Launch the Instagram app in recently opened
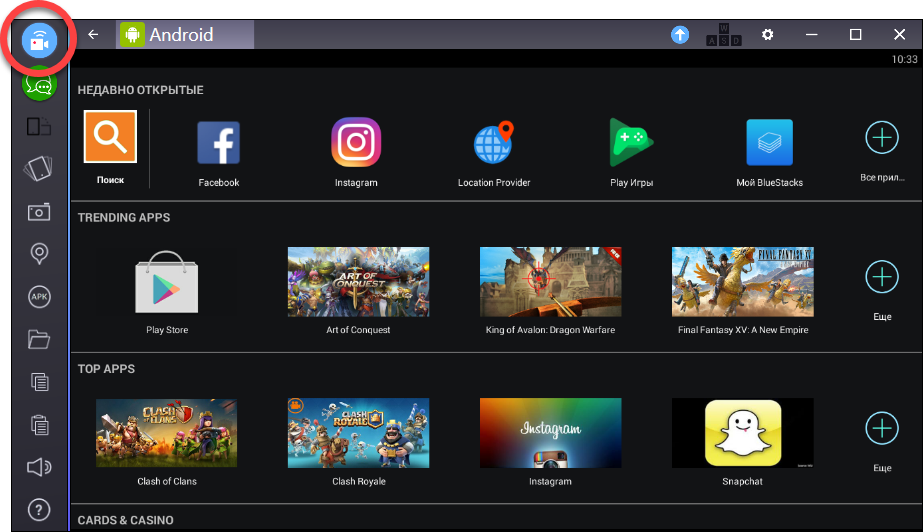 356,142
